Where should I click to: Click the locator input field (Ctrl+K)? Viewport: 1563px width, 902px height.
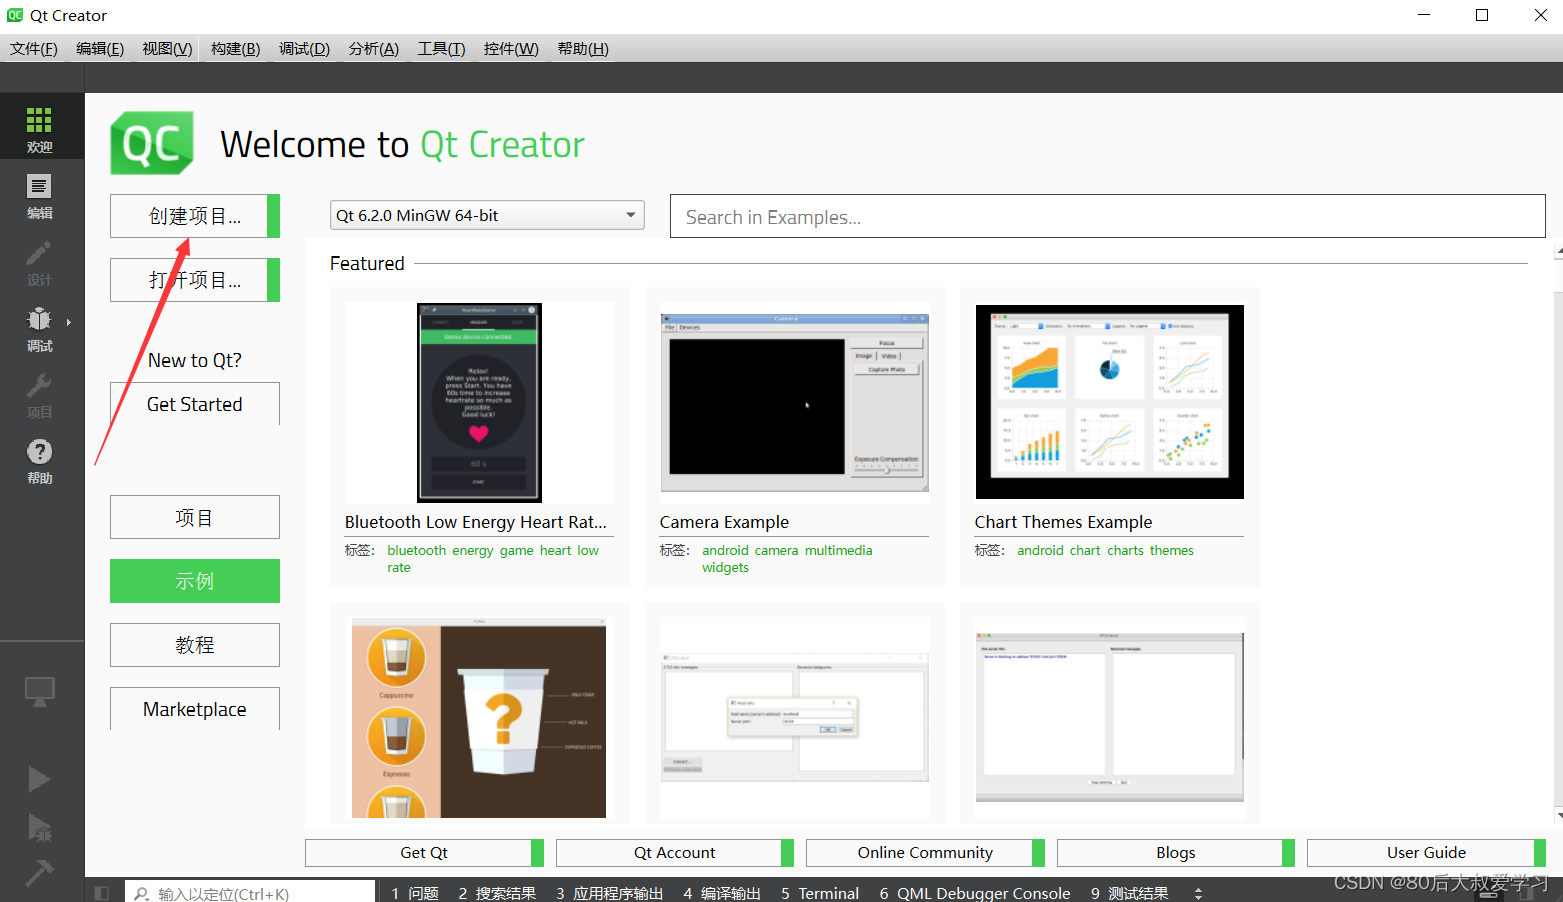pyautogui.click(x=250, y=893)
